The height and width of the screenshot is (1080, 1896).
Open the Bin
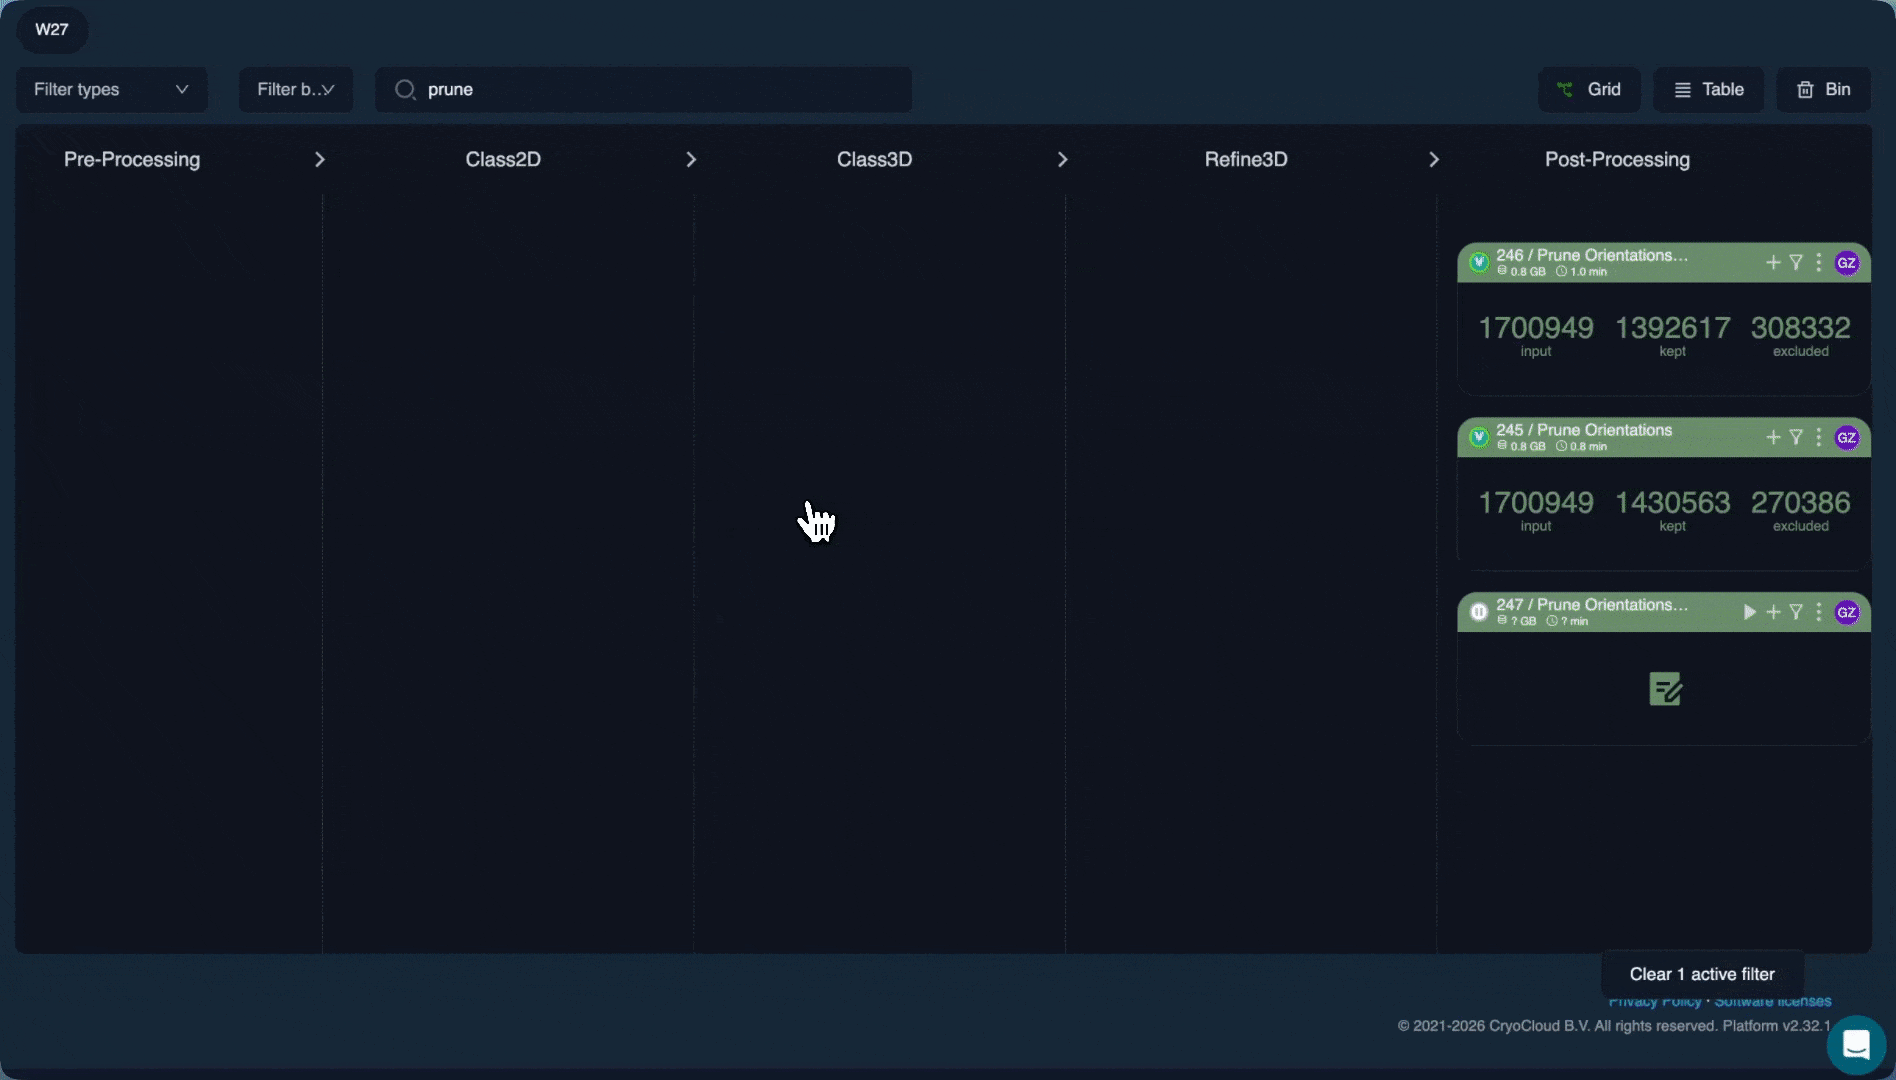click(1824, 90)
